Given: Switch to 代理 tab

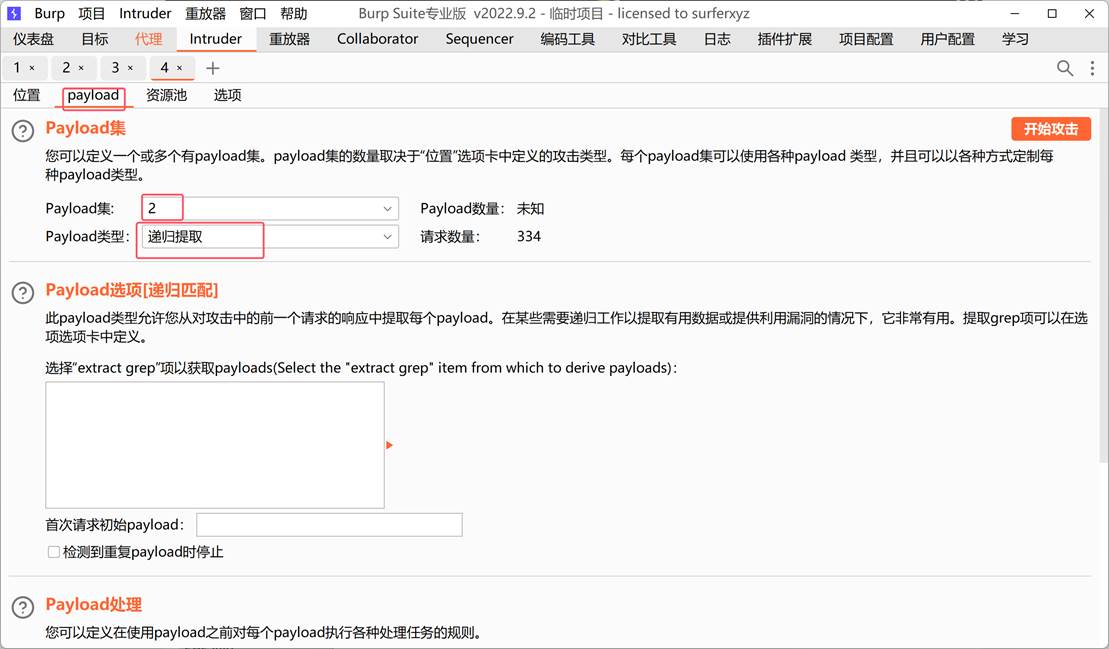Looking at the screenshot, I should tap(149, 39).
